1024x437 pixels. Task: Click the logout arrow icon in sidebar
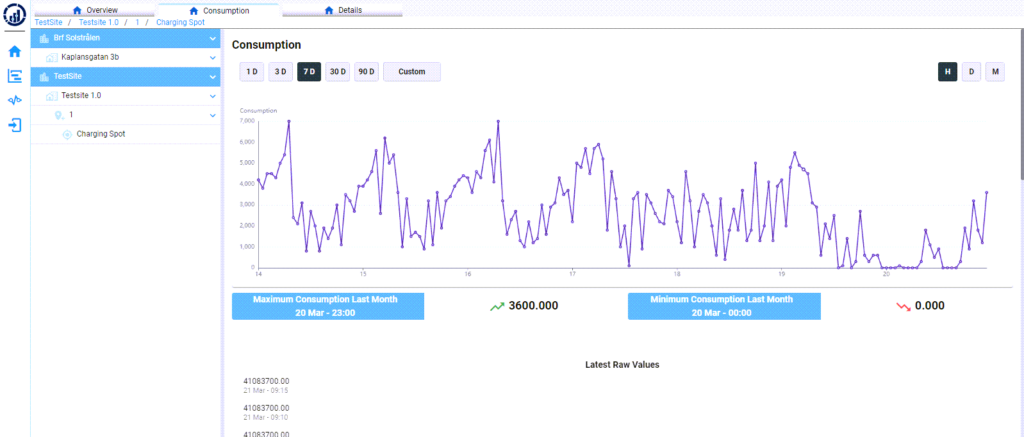14,126
